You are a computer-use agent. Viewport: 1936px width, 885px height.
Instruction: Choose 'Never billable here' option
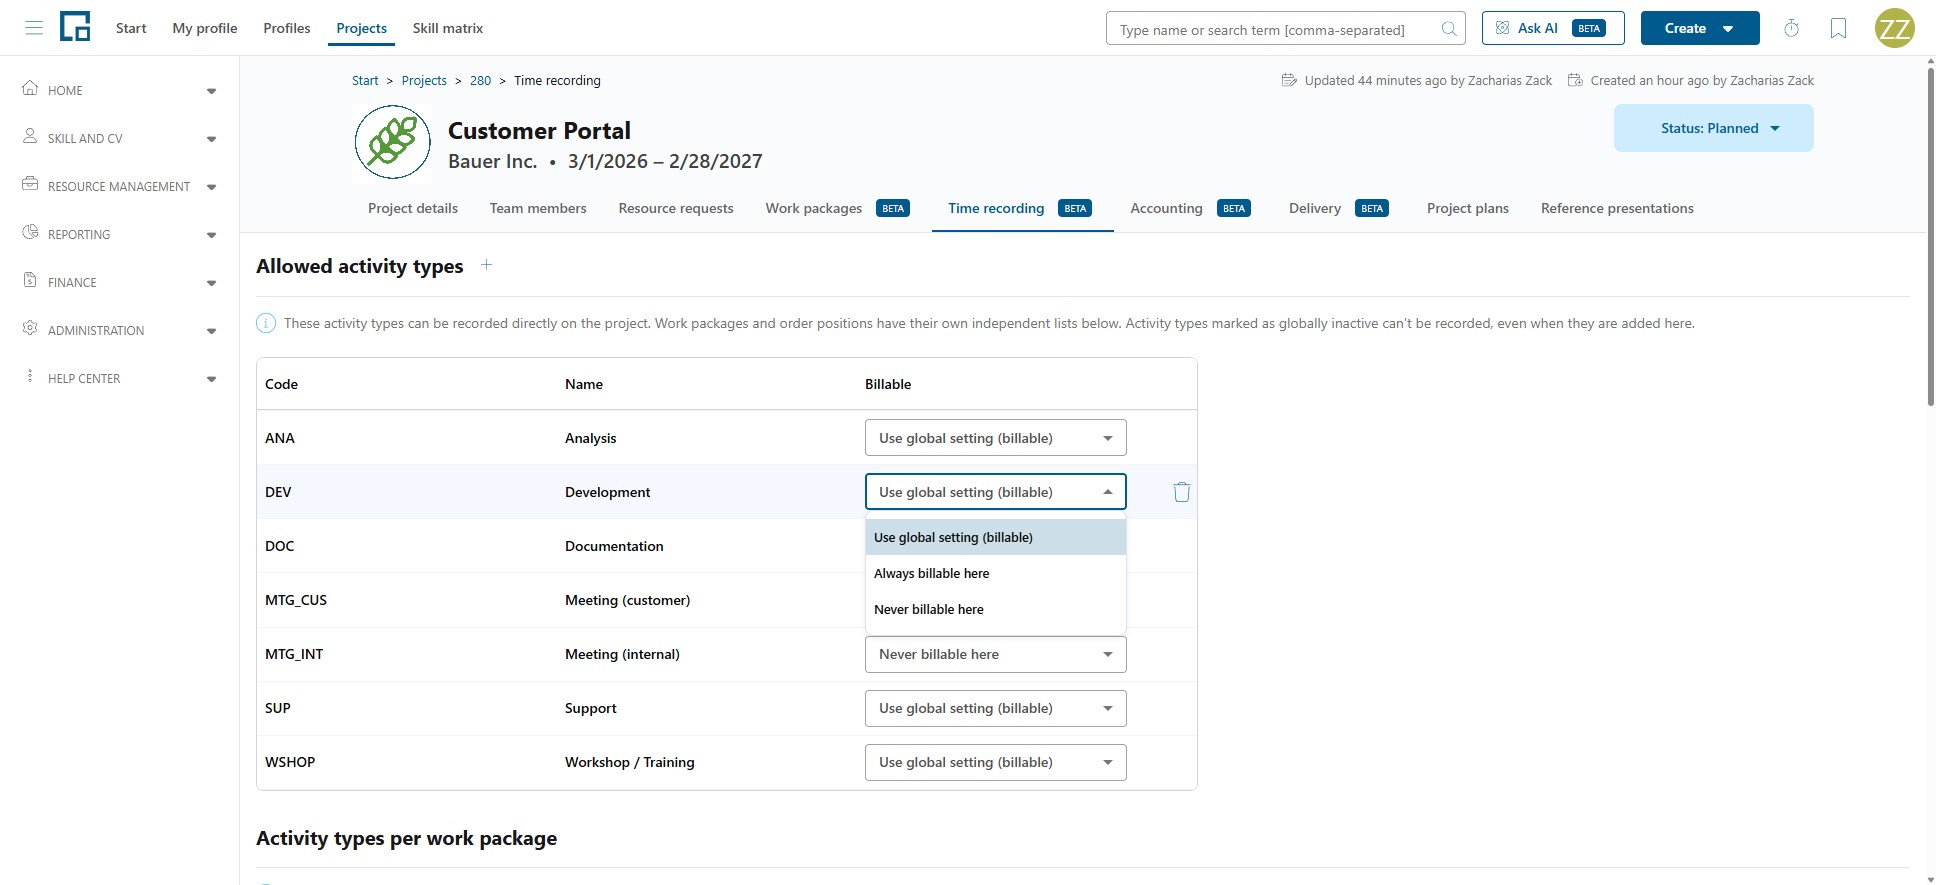(995, 609)
